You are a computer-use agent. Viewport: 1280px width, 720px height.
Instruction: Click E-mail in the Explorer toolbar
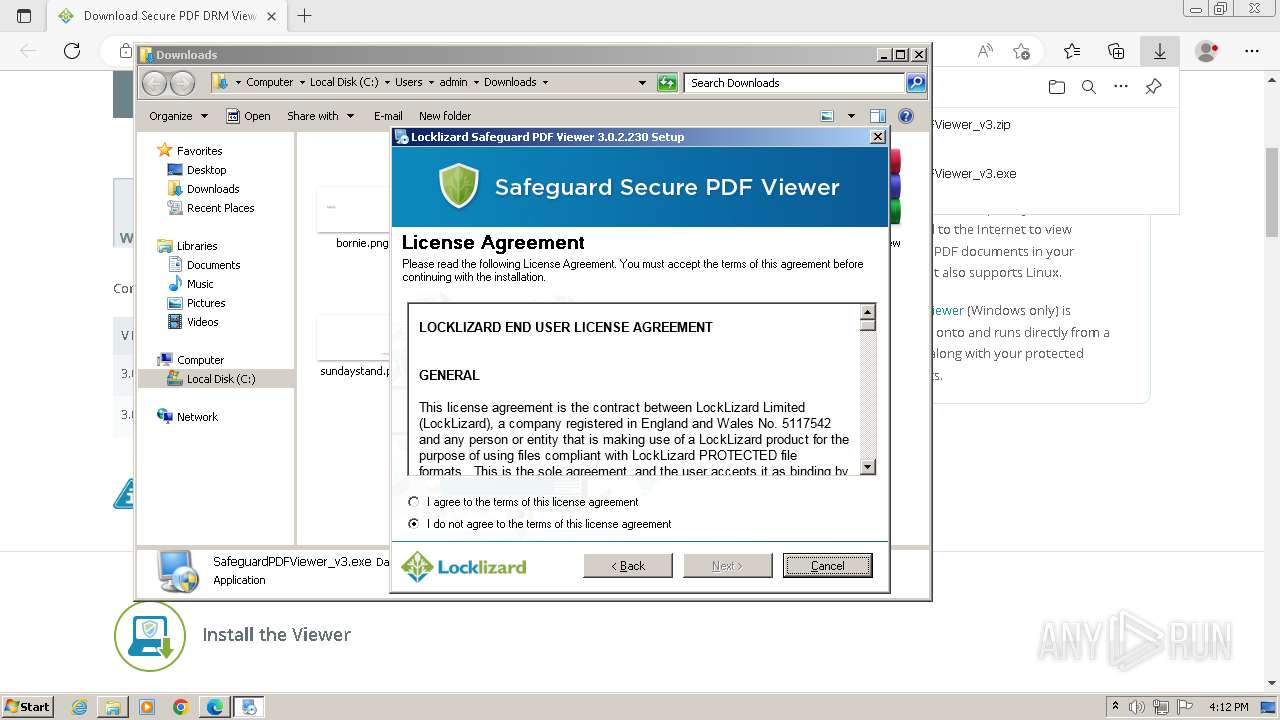388,116
